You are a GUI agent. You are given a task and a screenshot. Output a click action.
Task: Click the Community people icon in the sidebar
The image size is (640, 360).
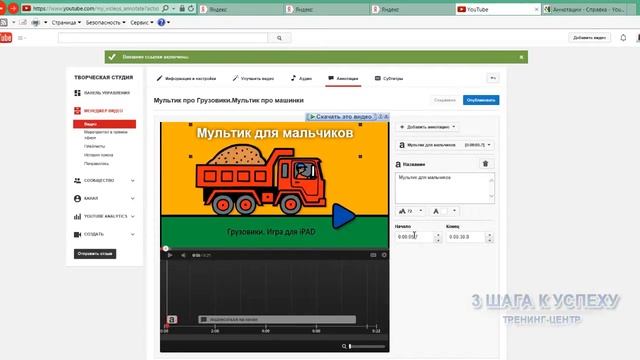[77, 180]
